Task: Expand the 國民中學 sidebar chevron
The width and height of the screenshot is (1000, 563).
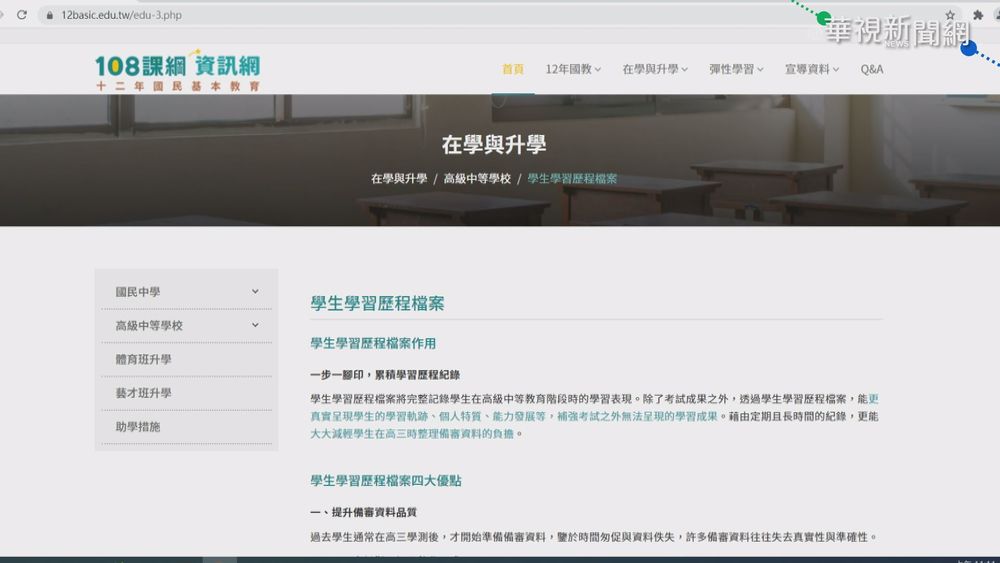Action: point(255,291)
